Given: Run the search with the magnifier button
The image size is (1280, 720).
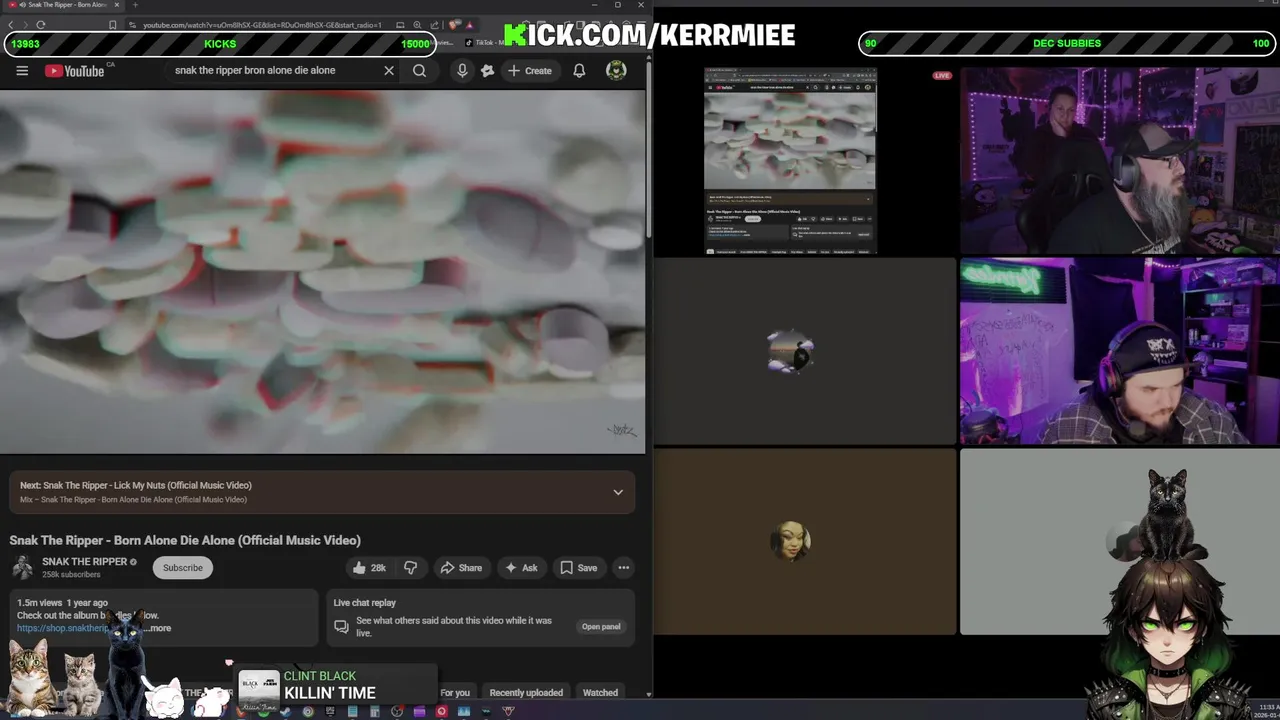Looking at the screenshot, I should tap(420, 71).
